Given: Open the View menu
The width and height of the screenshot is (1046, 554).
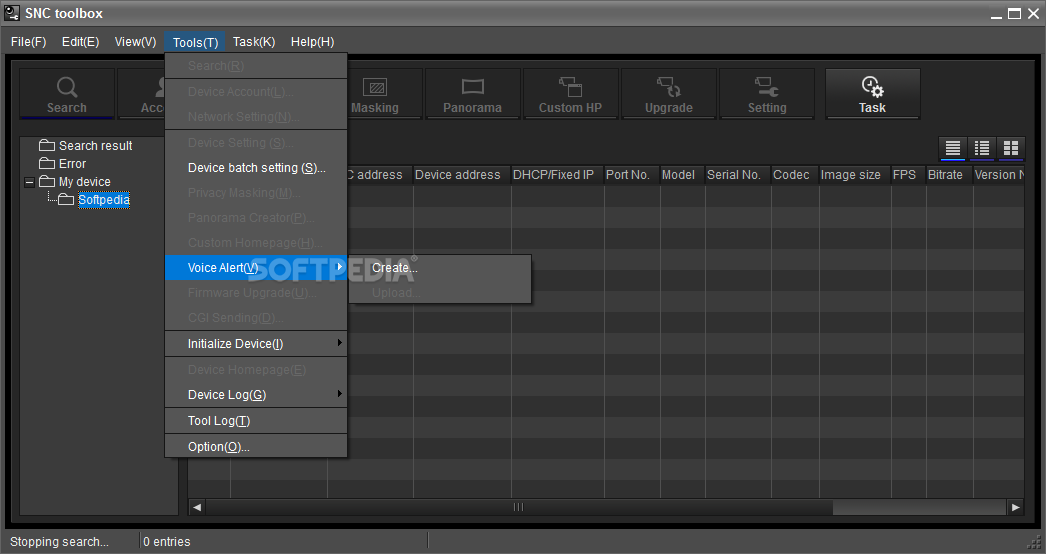Looking at the screenshot, I should coord(135,41).
